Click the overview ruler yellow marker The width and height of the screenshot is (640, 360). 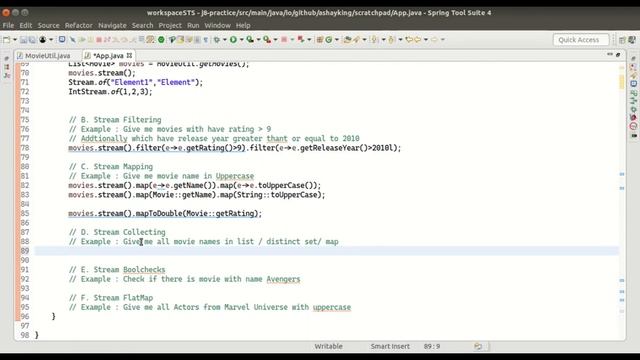tap(622, 82)
